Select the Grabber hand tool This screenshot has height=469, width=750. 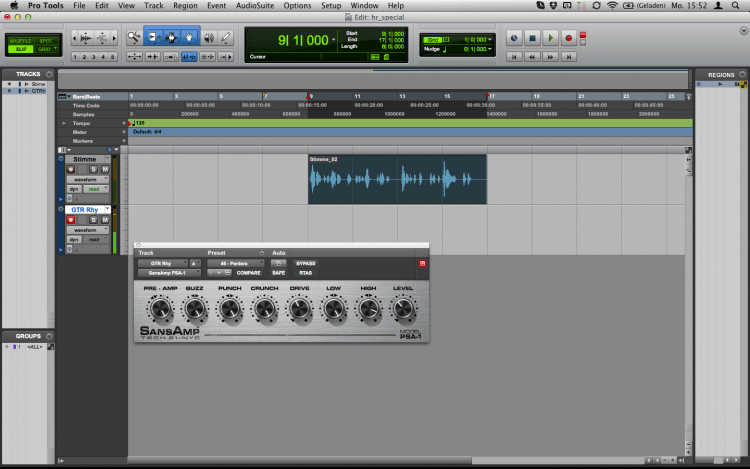(x=189, y=37)
